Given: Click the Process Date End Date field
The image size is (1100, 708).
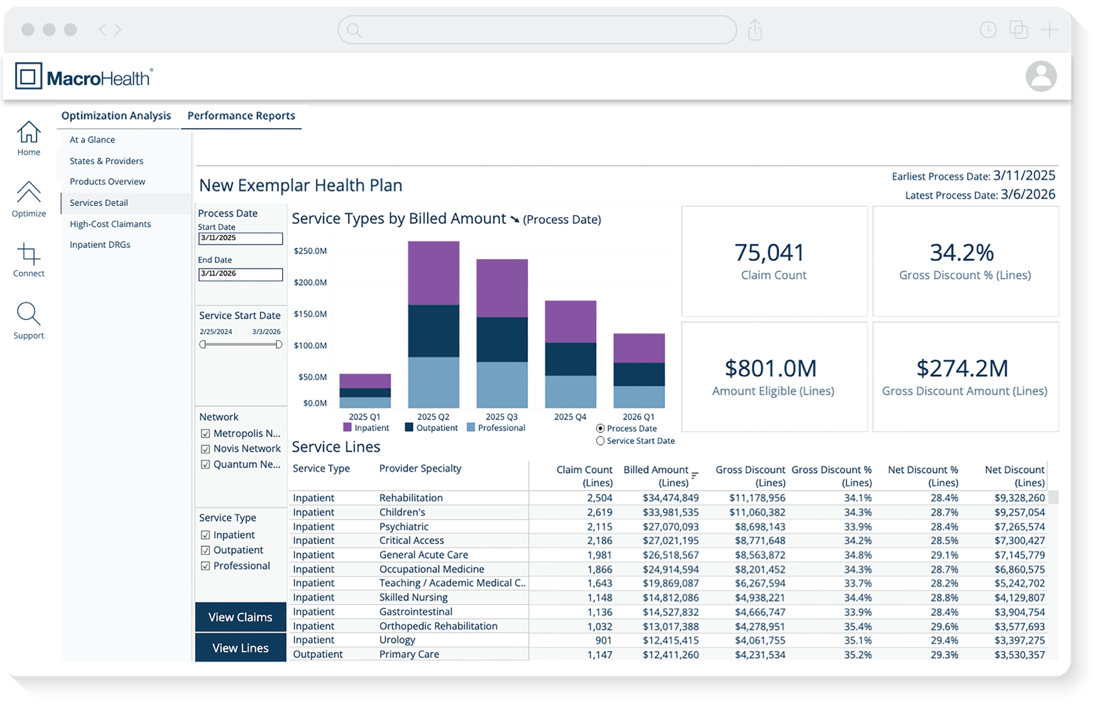Looking at the screenshot, I should pyautogui.click(x=241, y=274).
